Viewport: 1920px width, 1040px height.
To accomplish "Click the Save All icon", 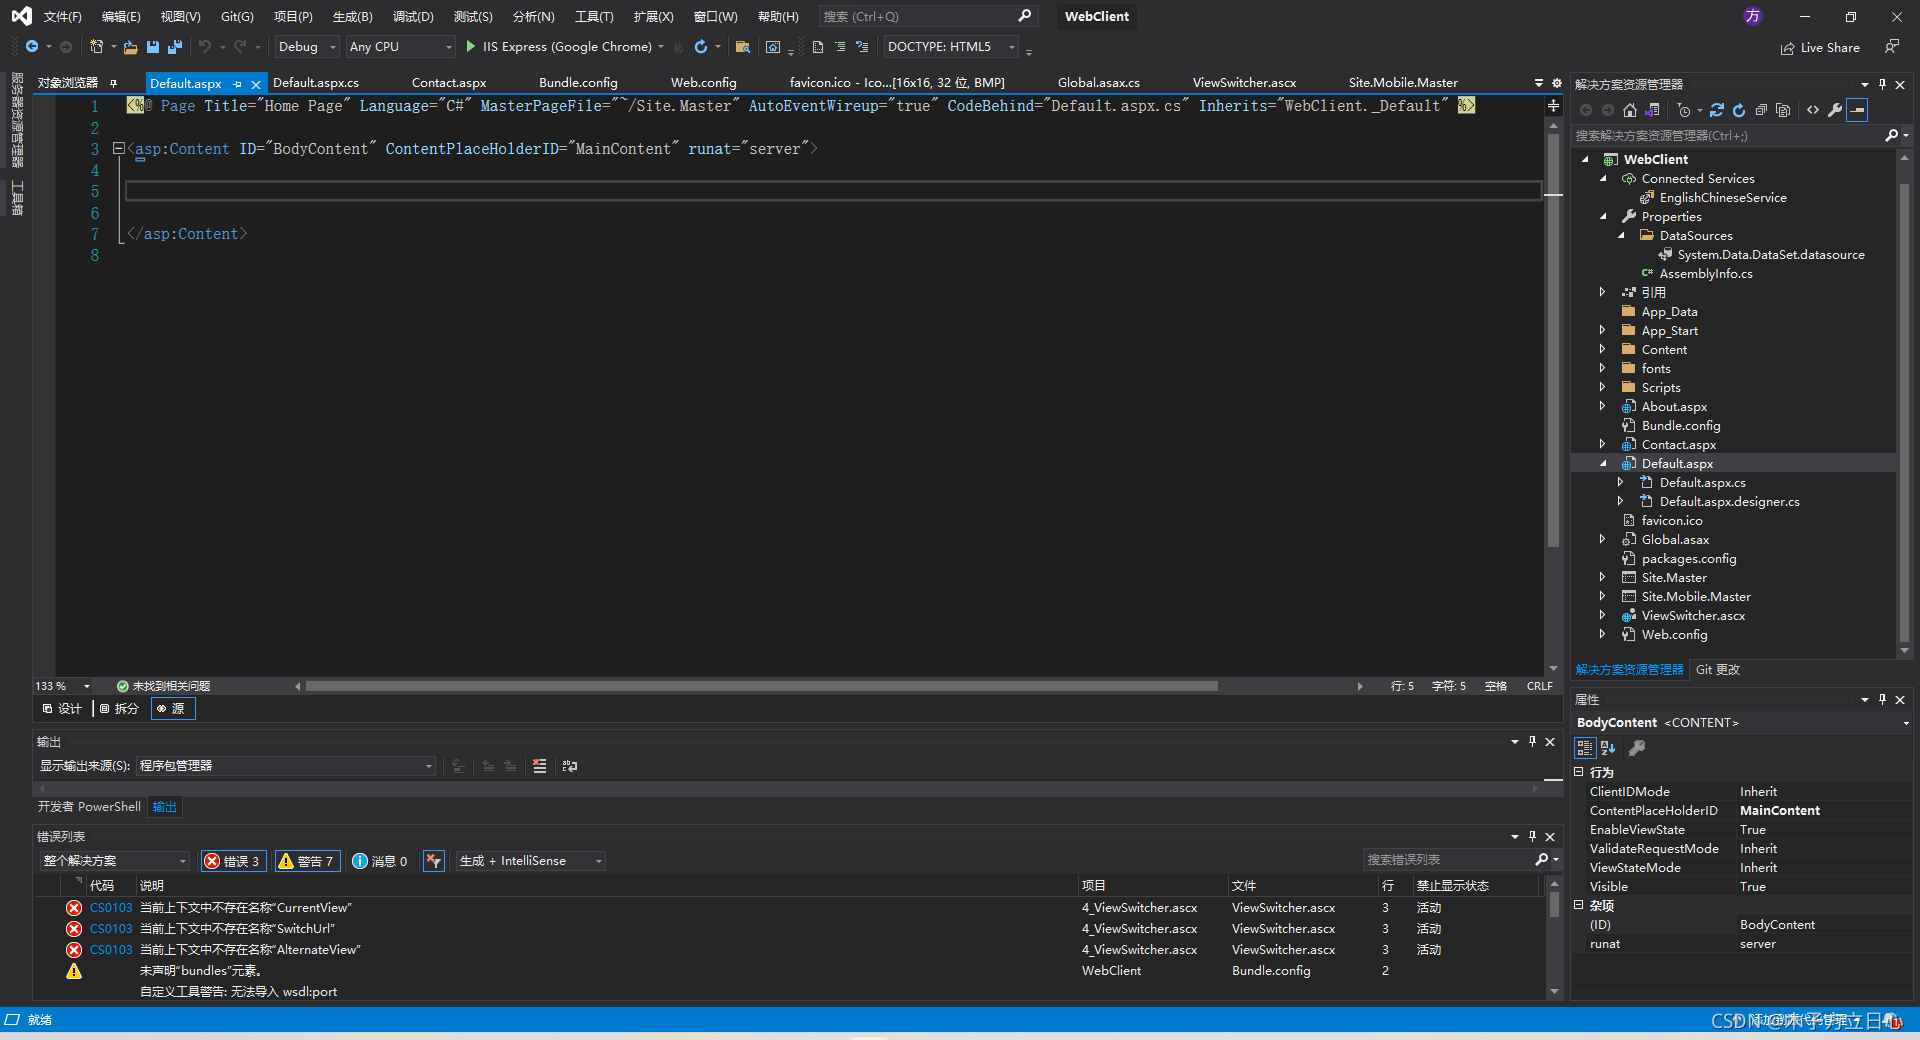I will (175, 47).
